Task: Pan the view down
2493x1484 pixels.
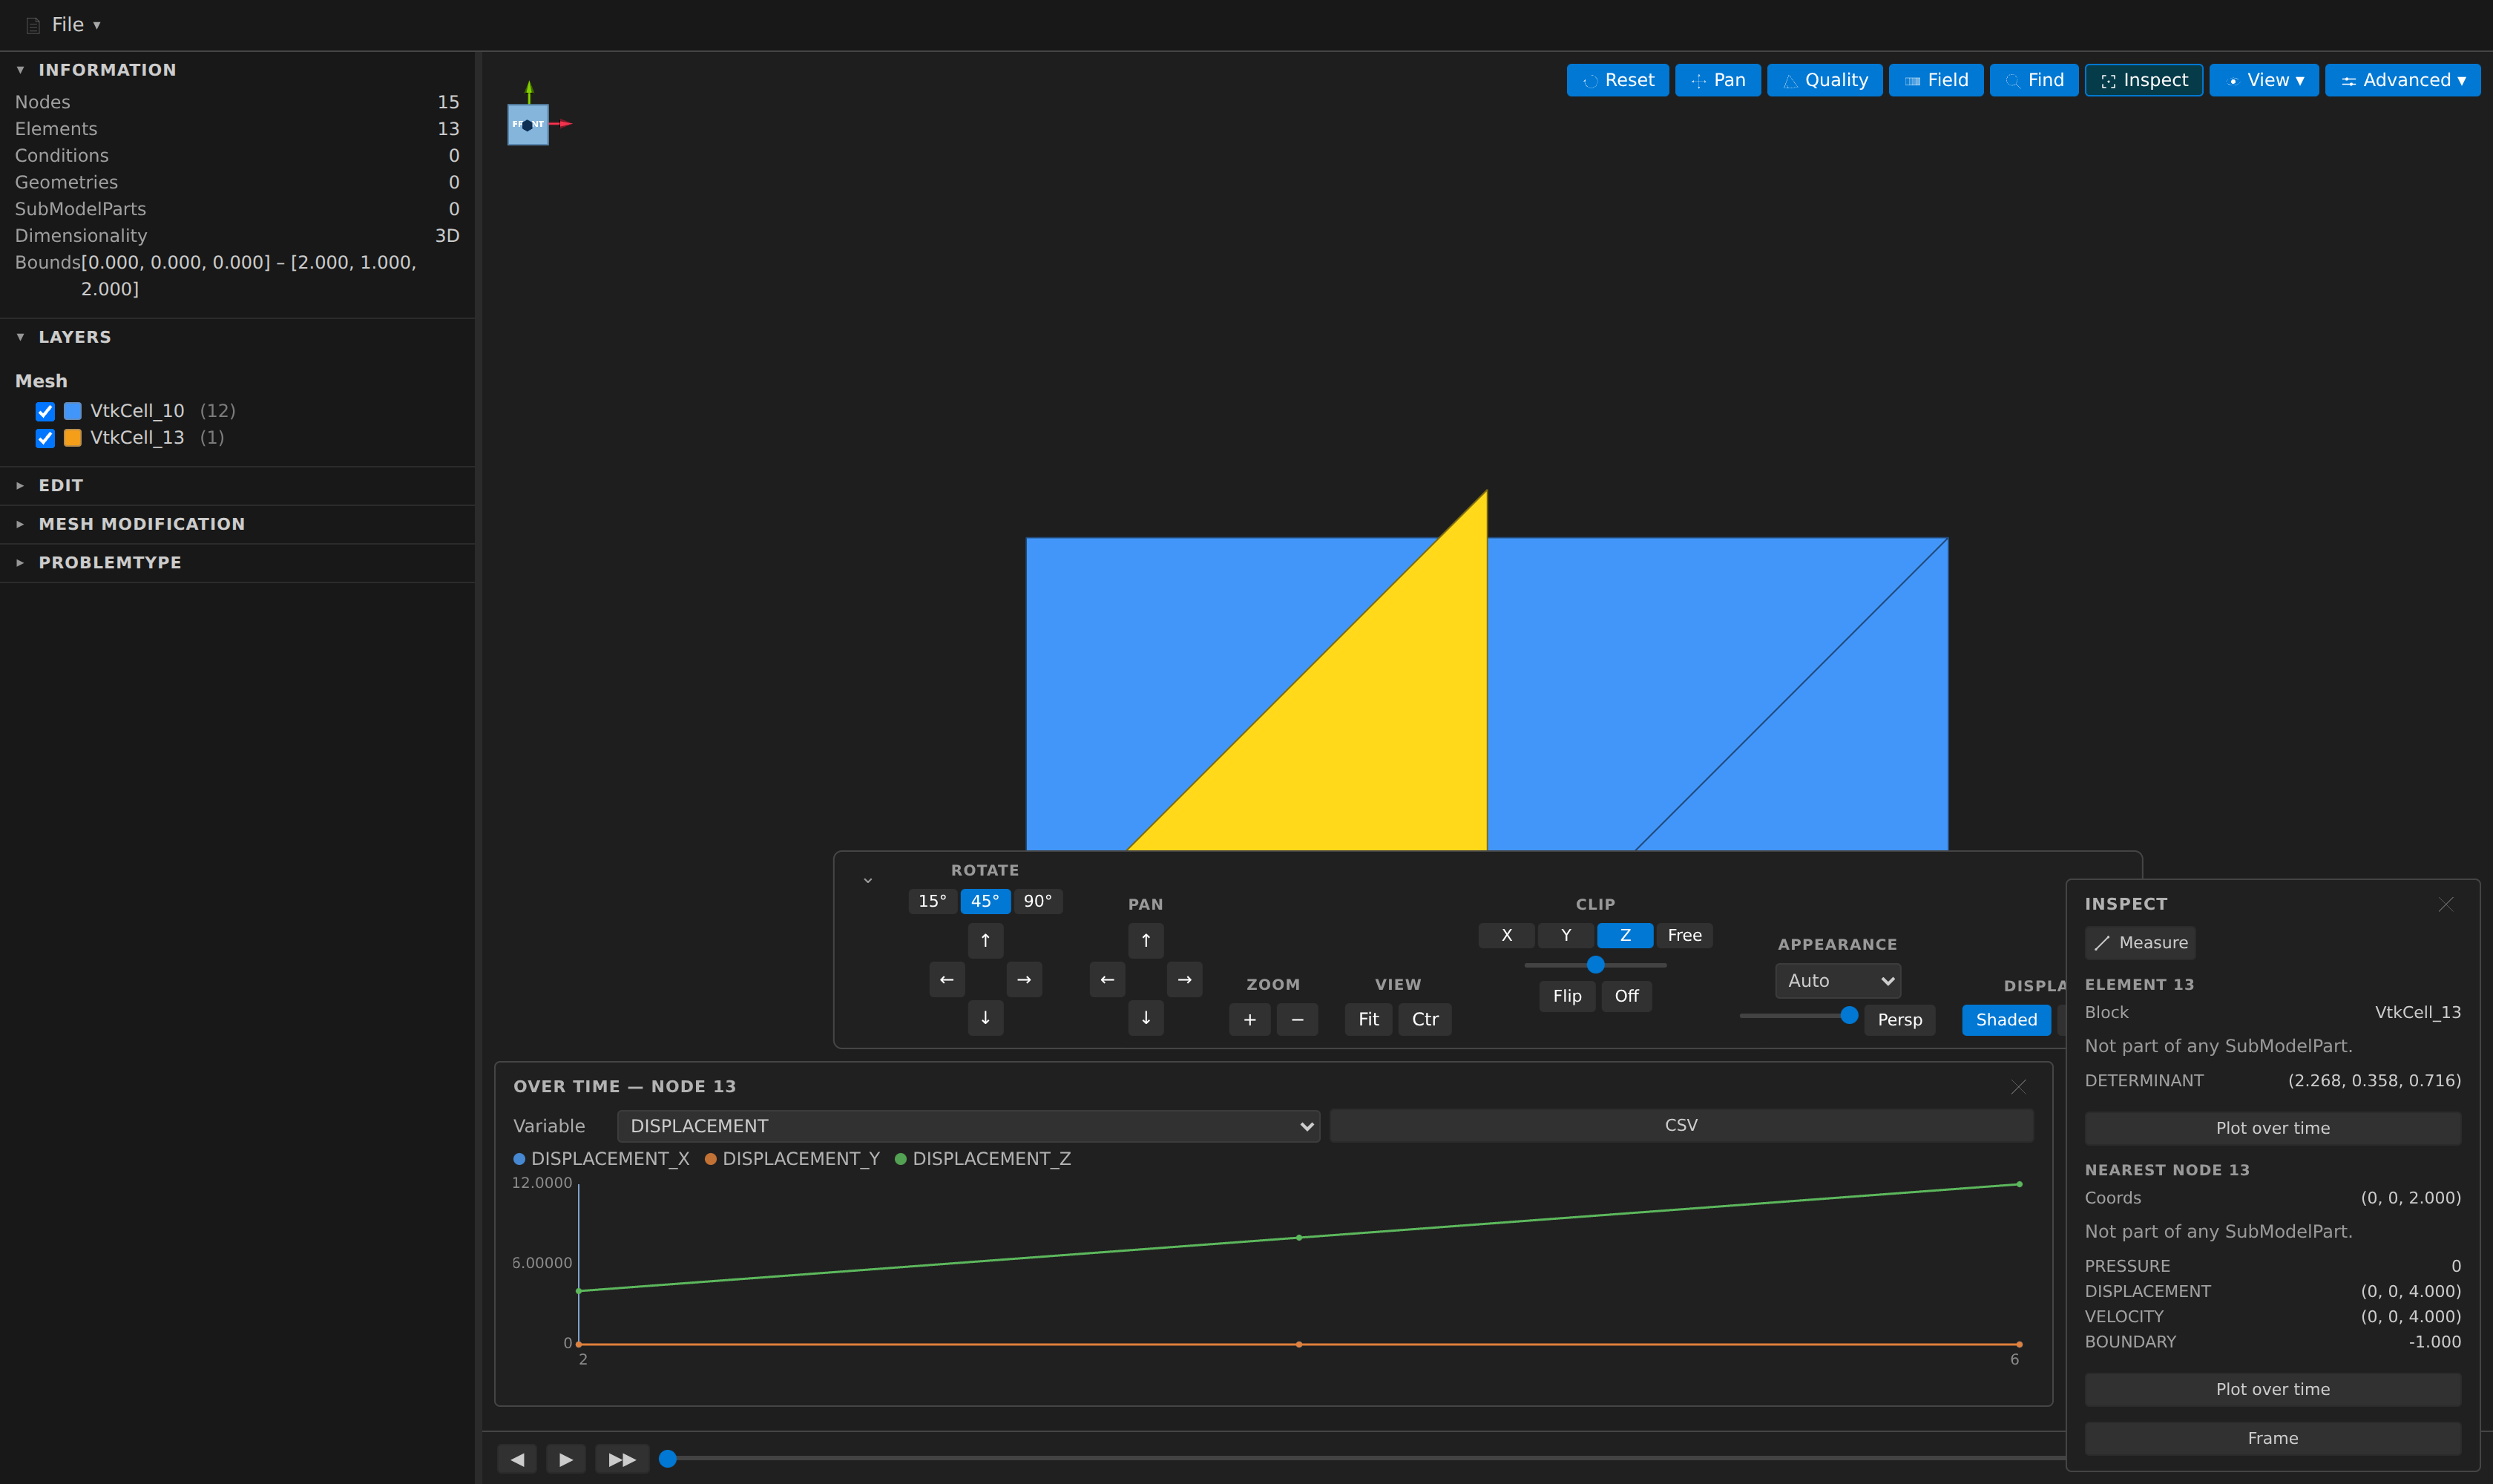Action: click(x=1146, y=1017)
